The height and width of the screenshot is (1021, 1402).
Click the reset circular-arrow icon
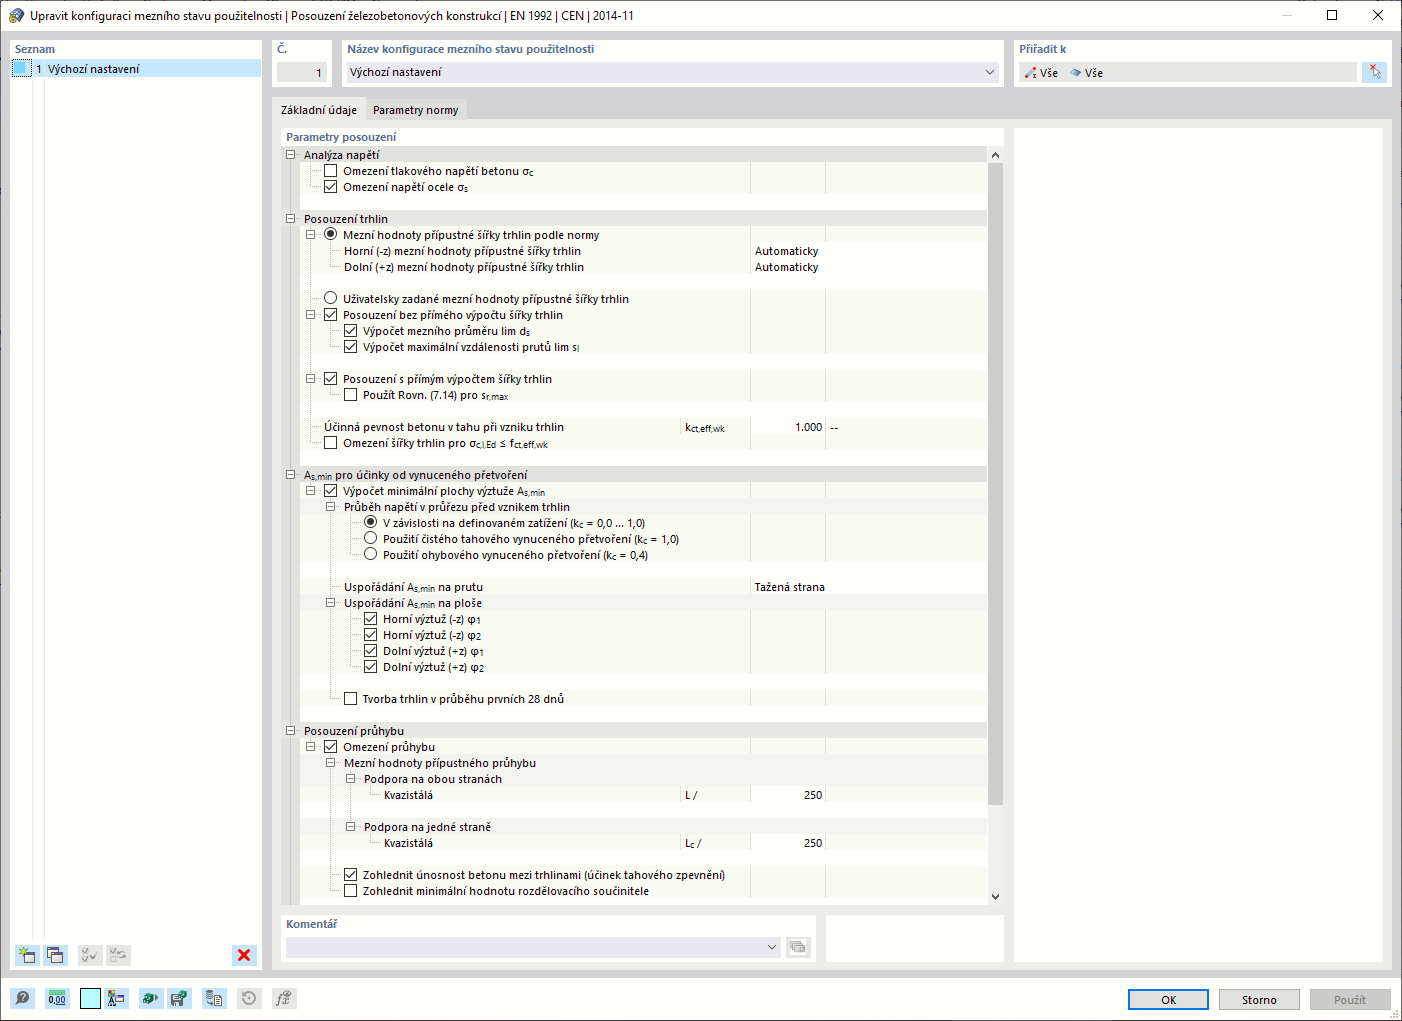point(249,998)
